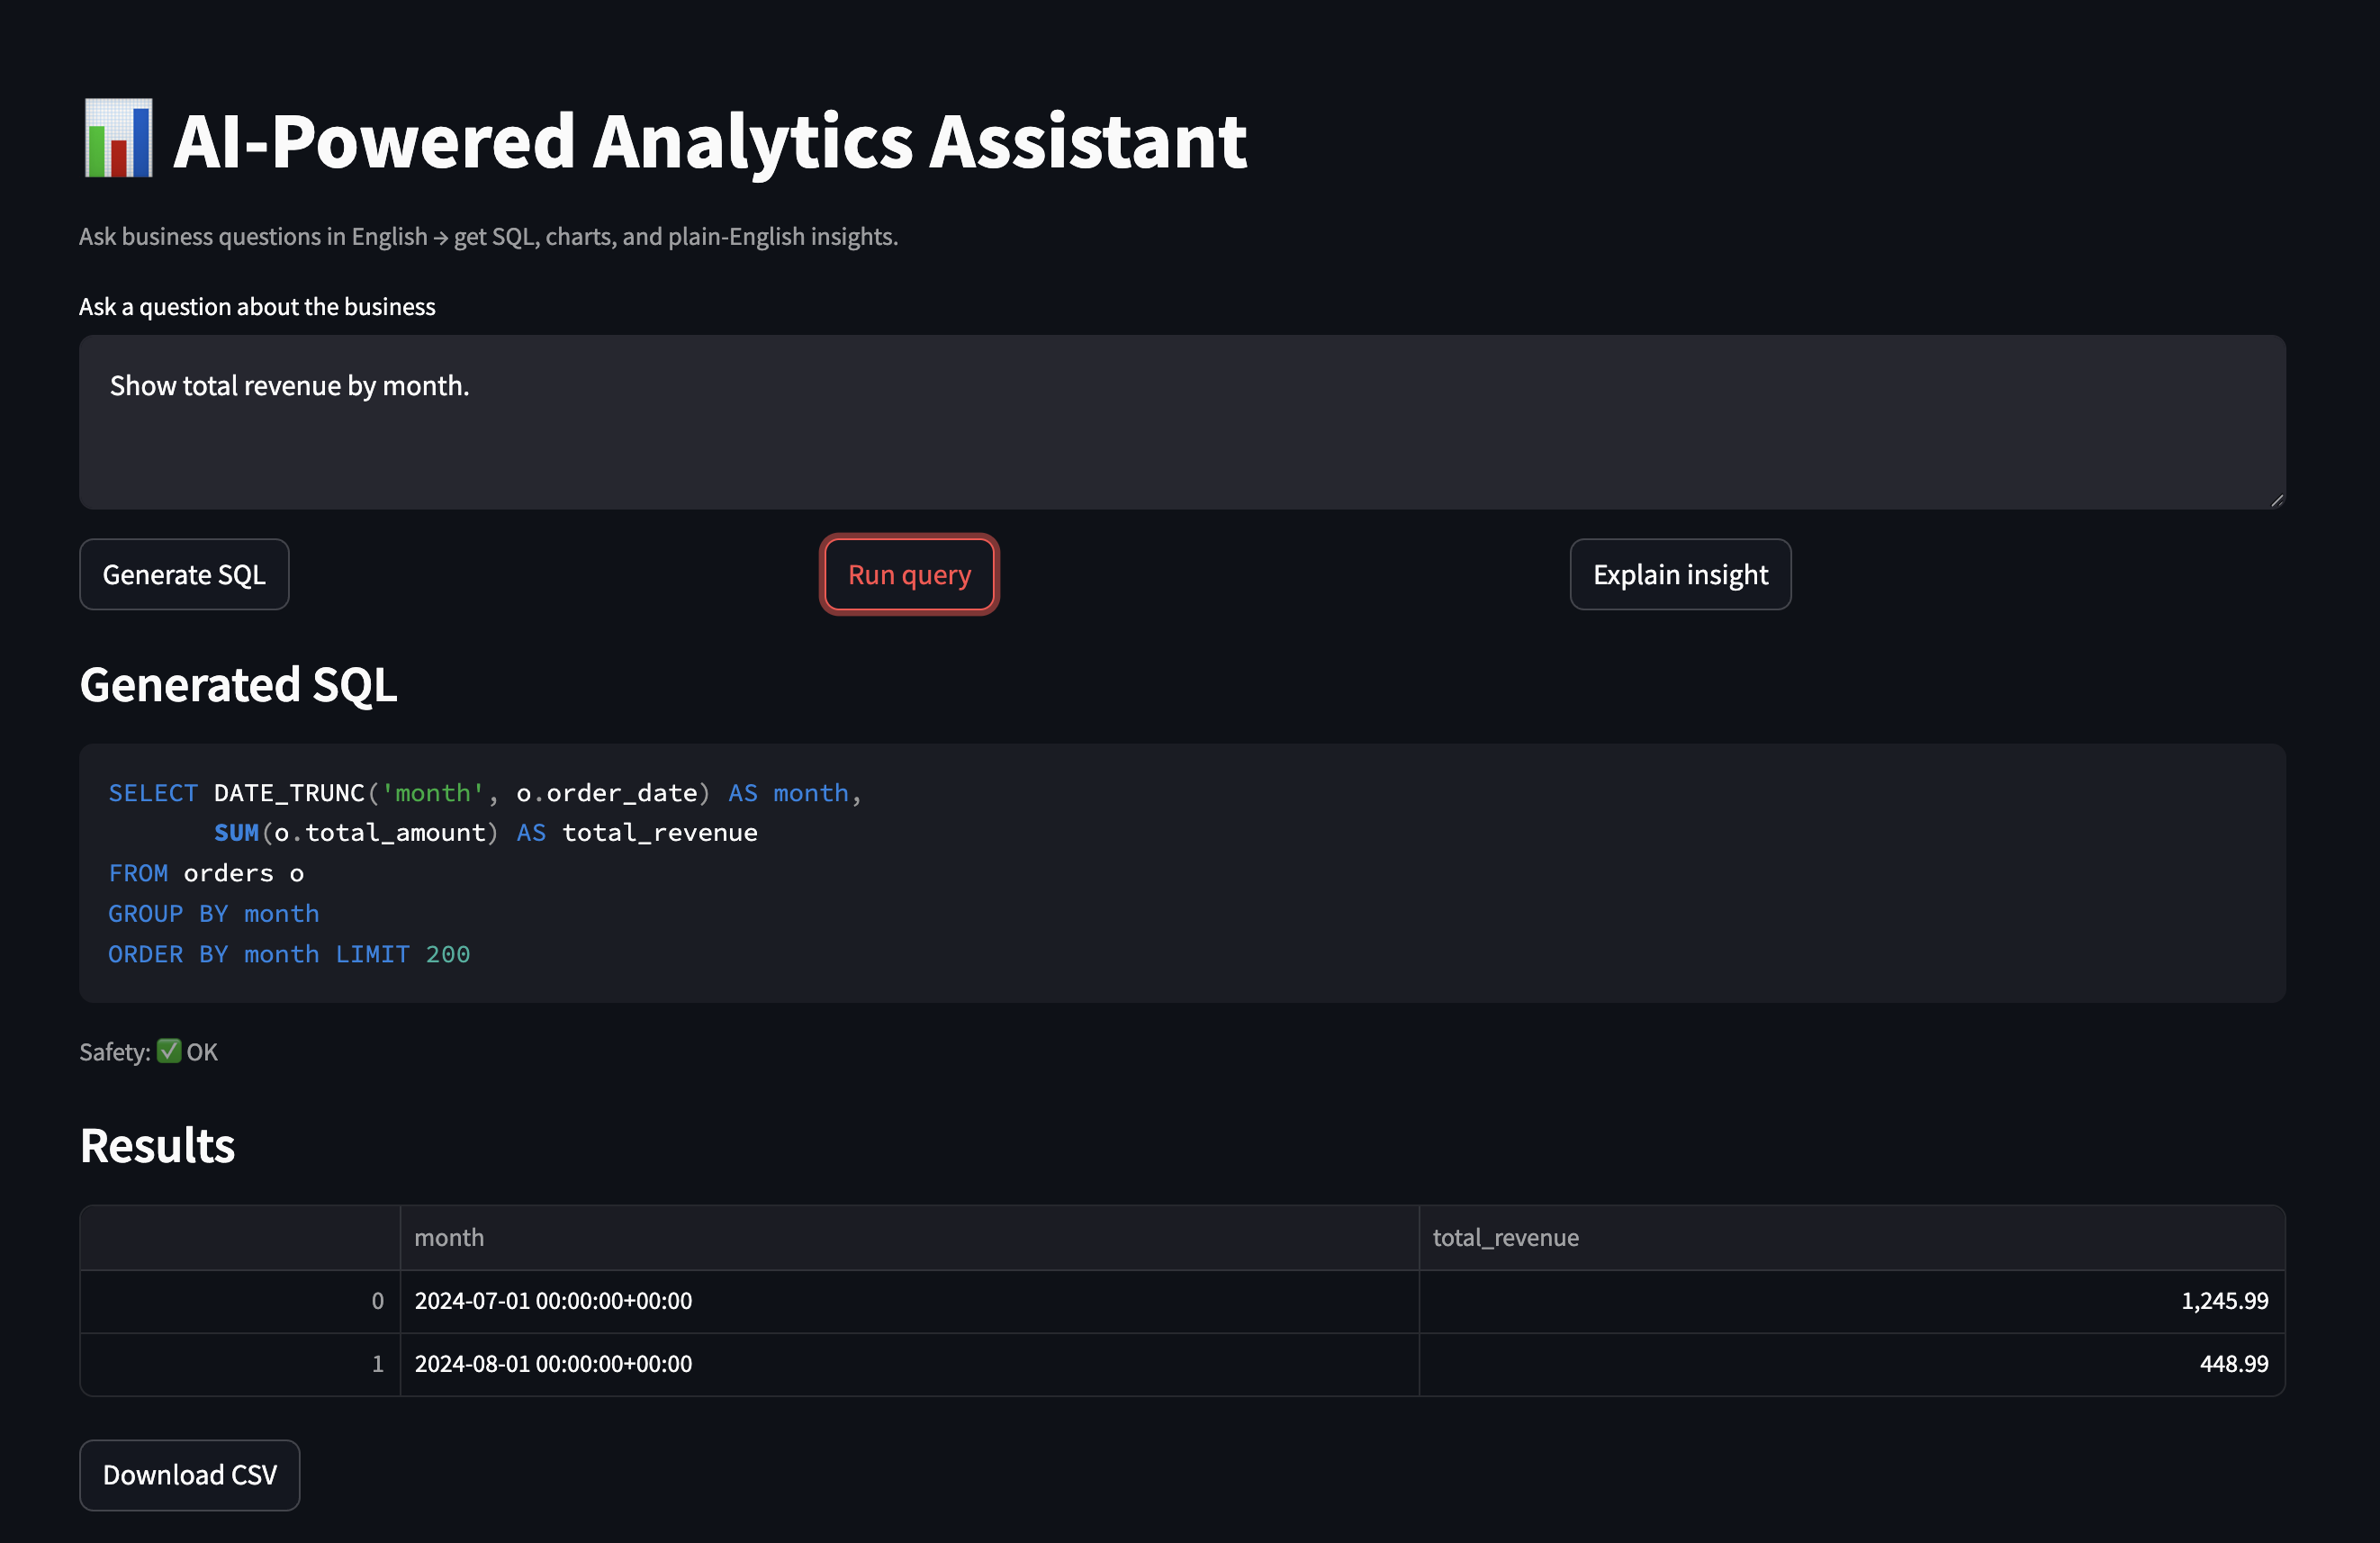
Task: Click the green Safety checkmark icon
Action: [x=169, y=1051]
